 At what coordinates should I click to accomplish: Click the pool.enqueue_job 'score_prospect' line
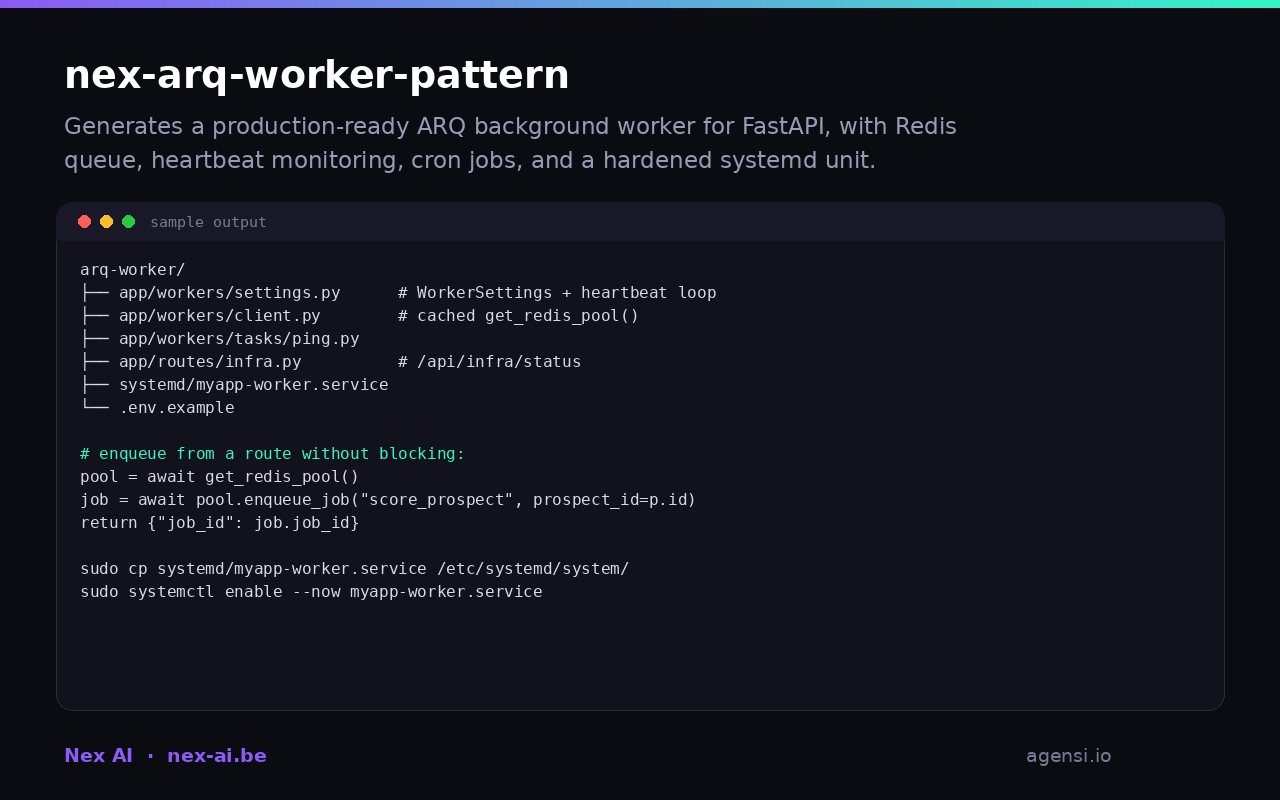pyautogui.click(x=388, y=500)
